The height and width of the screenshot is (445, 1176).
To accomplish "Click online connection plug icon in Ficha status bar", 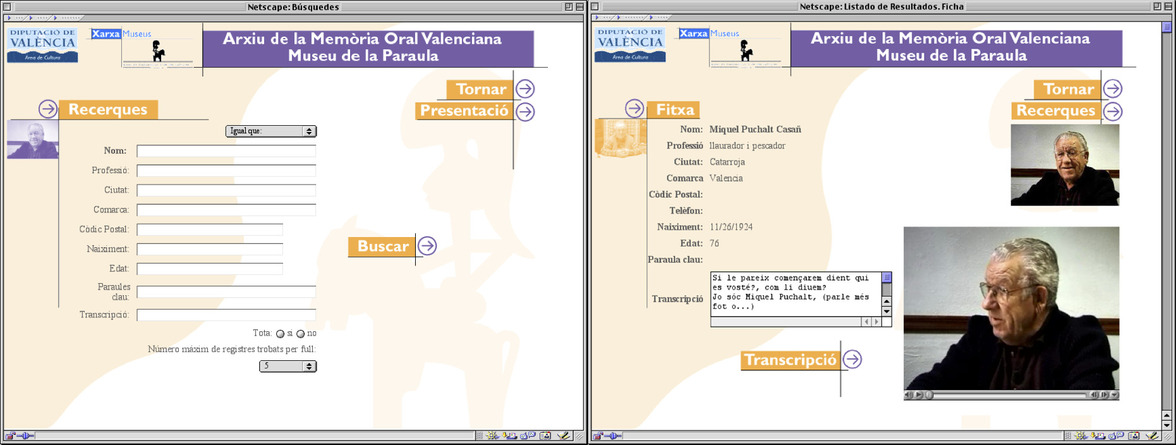I will [613, 435].
